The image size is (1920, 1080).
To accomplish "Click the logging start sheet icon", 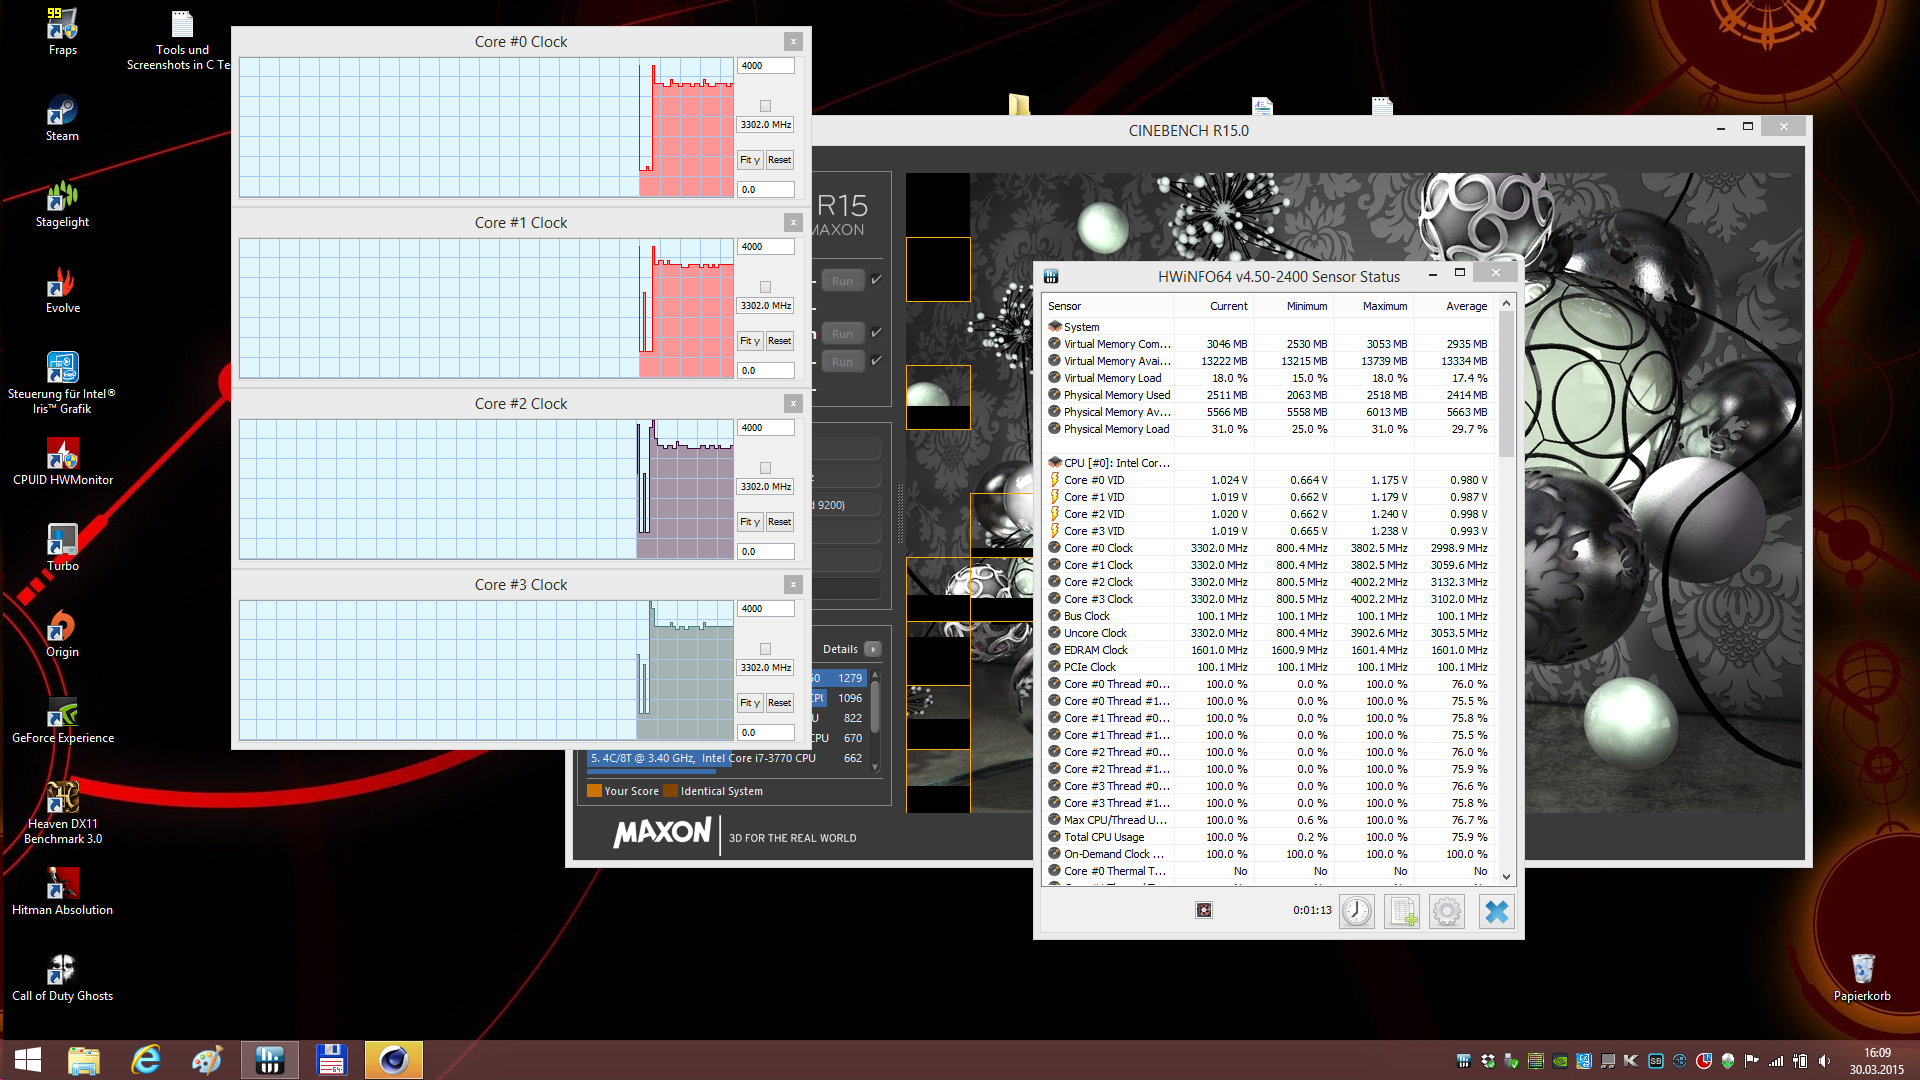I will point(1402,911).
